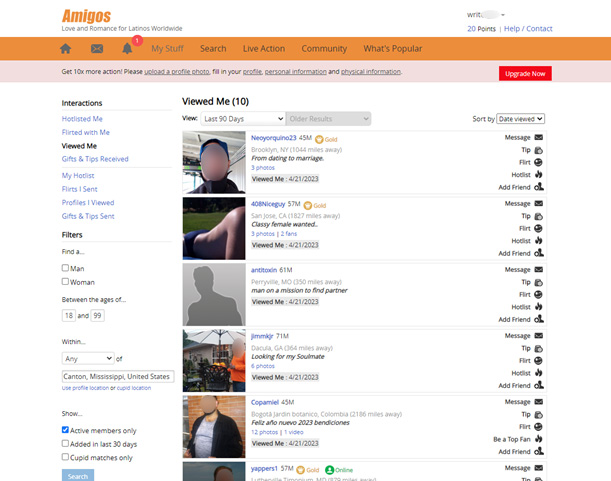Click Tip icon for Copamiel

tap(539, 415)
